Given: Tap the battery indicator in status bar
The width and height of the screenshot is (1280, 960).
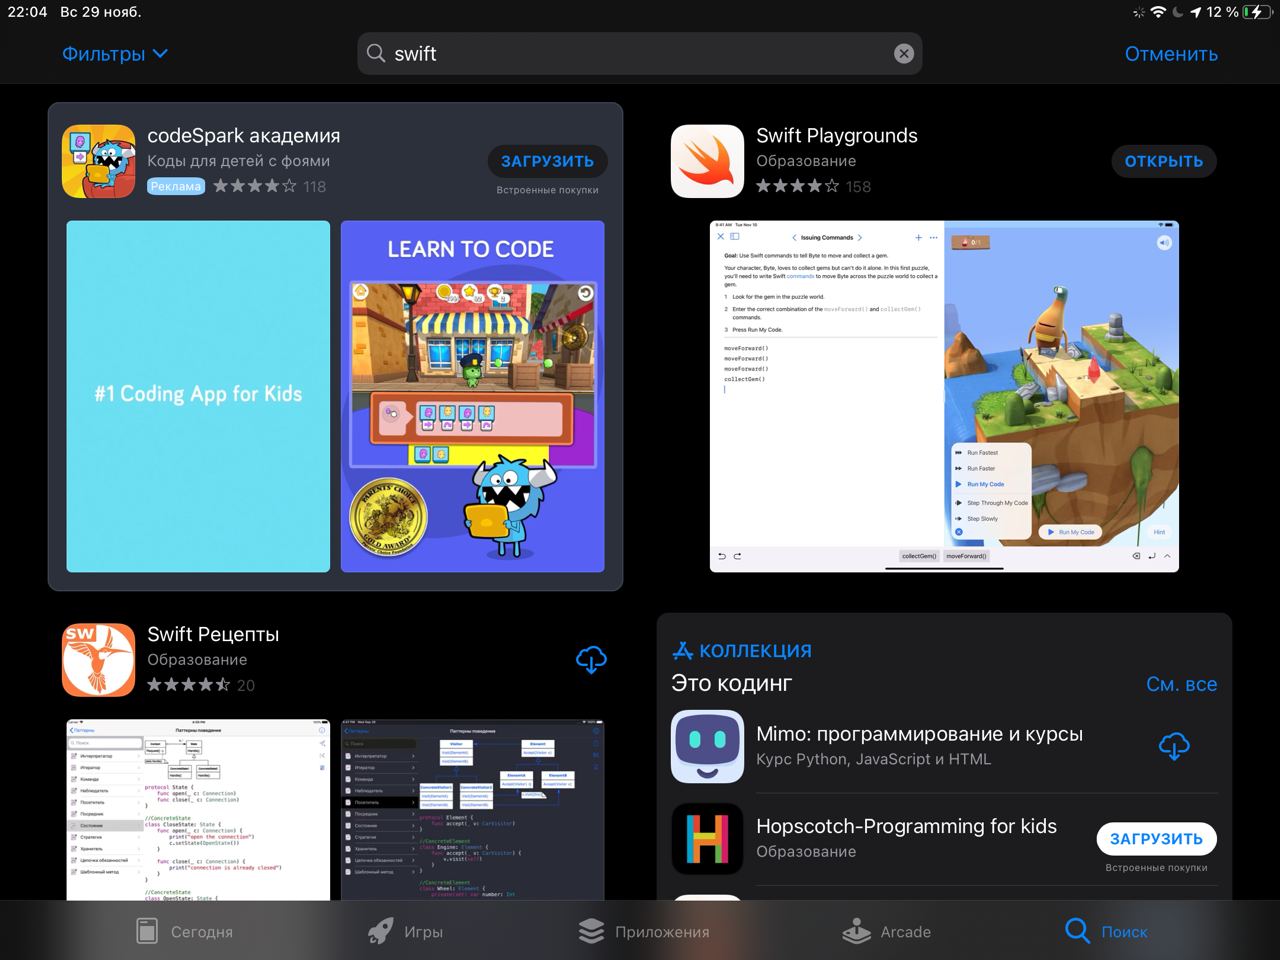Looking at the screenshot, I should click(1257, 12).
